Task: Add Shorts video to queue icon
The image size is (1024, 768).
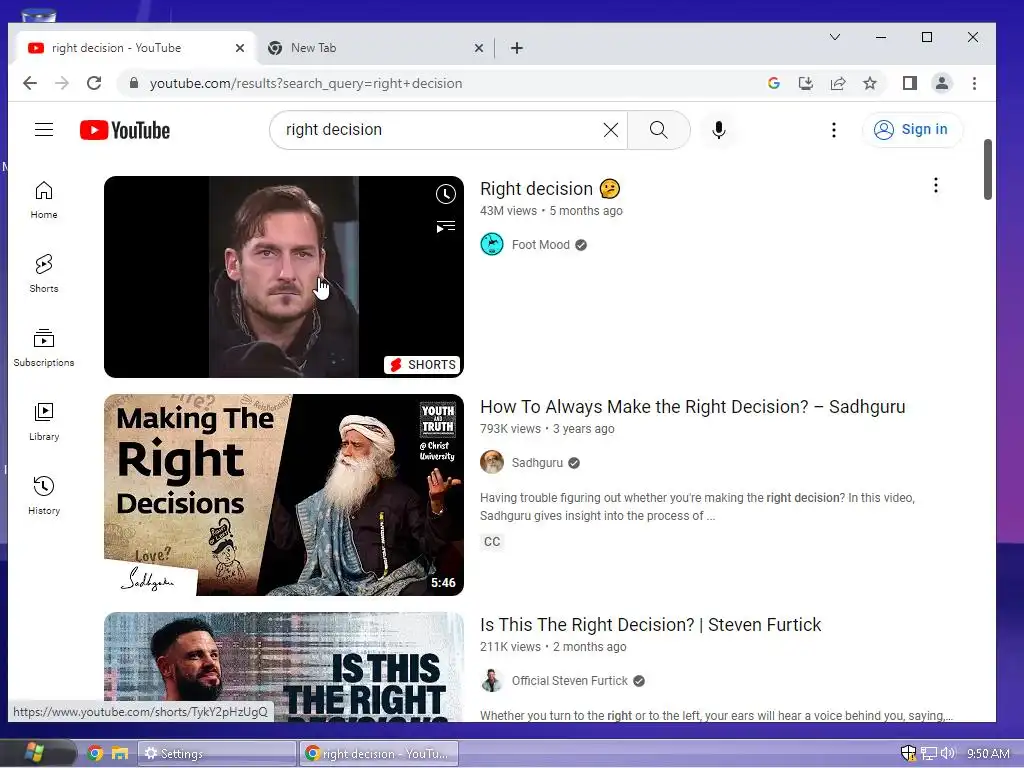Action: click(x=445, y=227)
